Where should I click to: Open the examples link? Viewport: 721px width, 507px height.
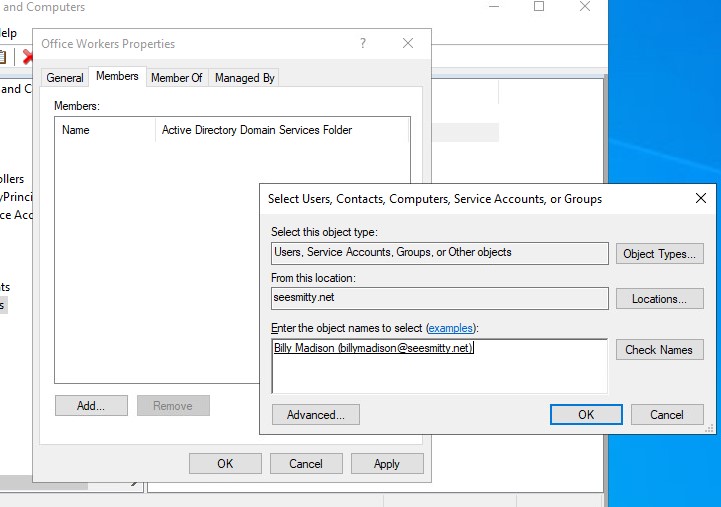(x=451, y=328)
